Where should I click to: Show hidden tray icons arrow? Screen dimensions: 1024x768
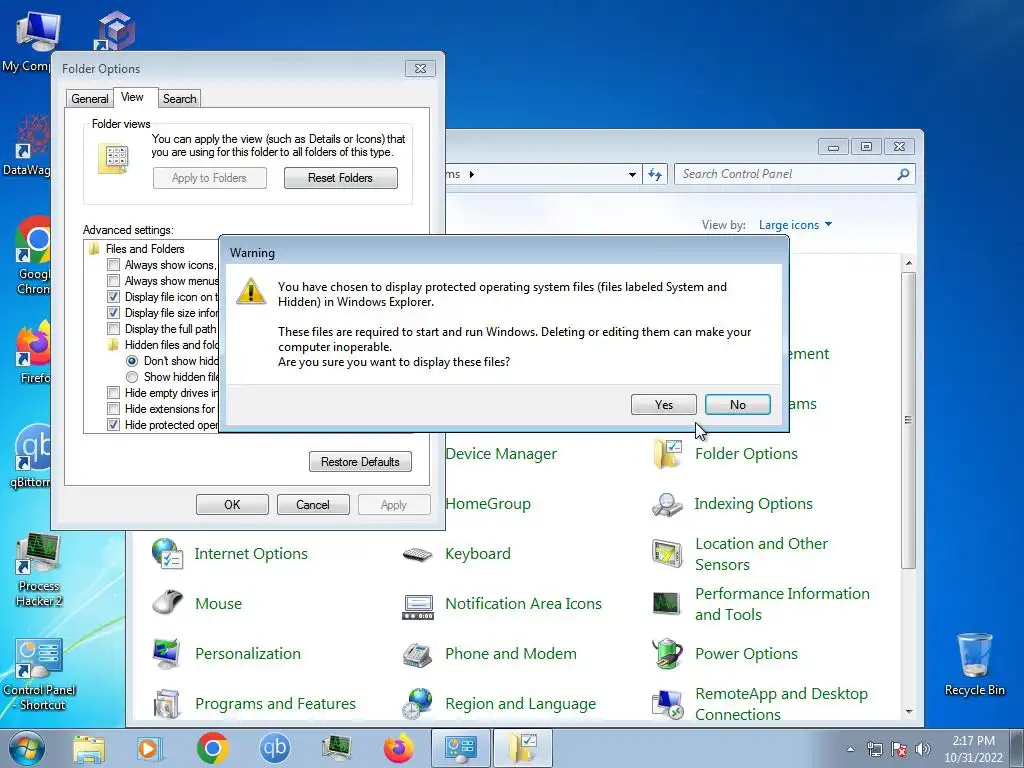[850, 749]
